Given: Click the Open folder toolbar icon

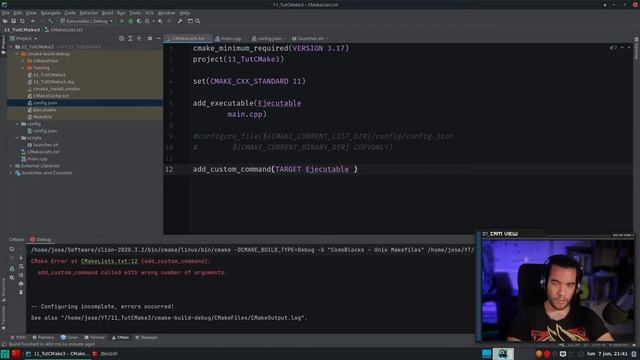Looking at the screenshot, I should (x=5, y=21).
